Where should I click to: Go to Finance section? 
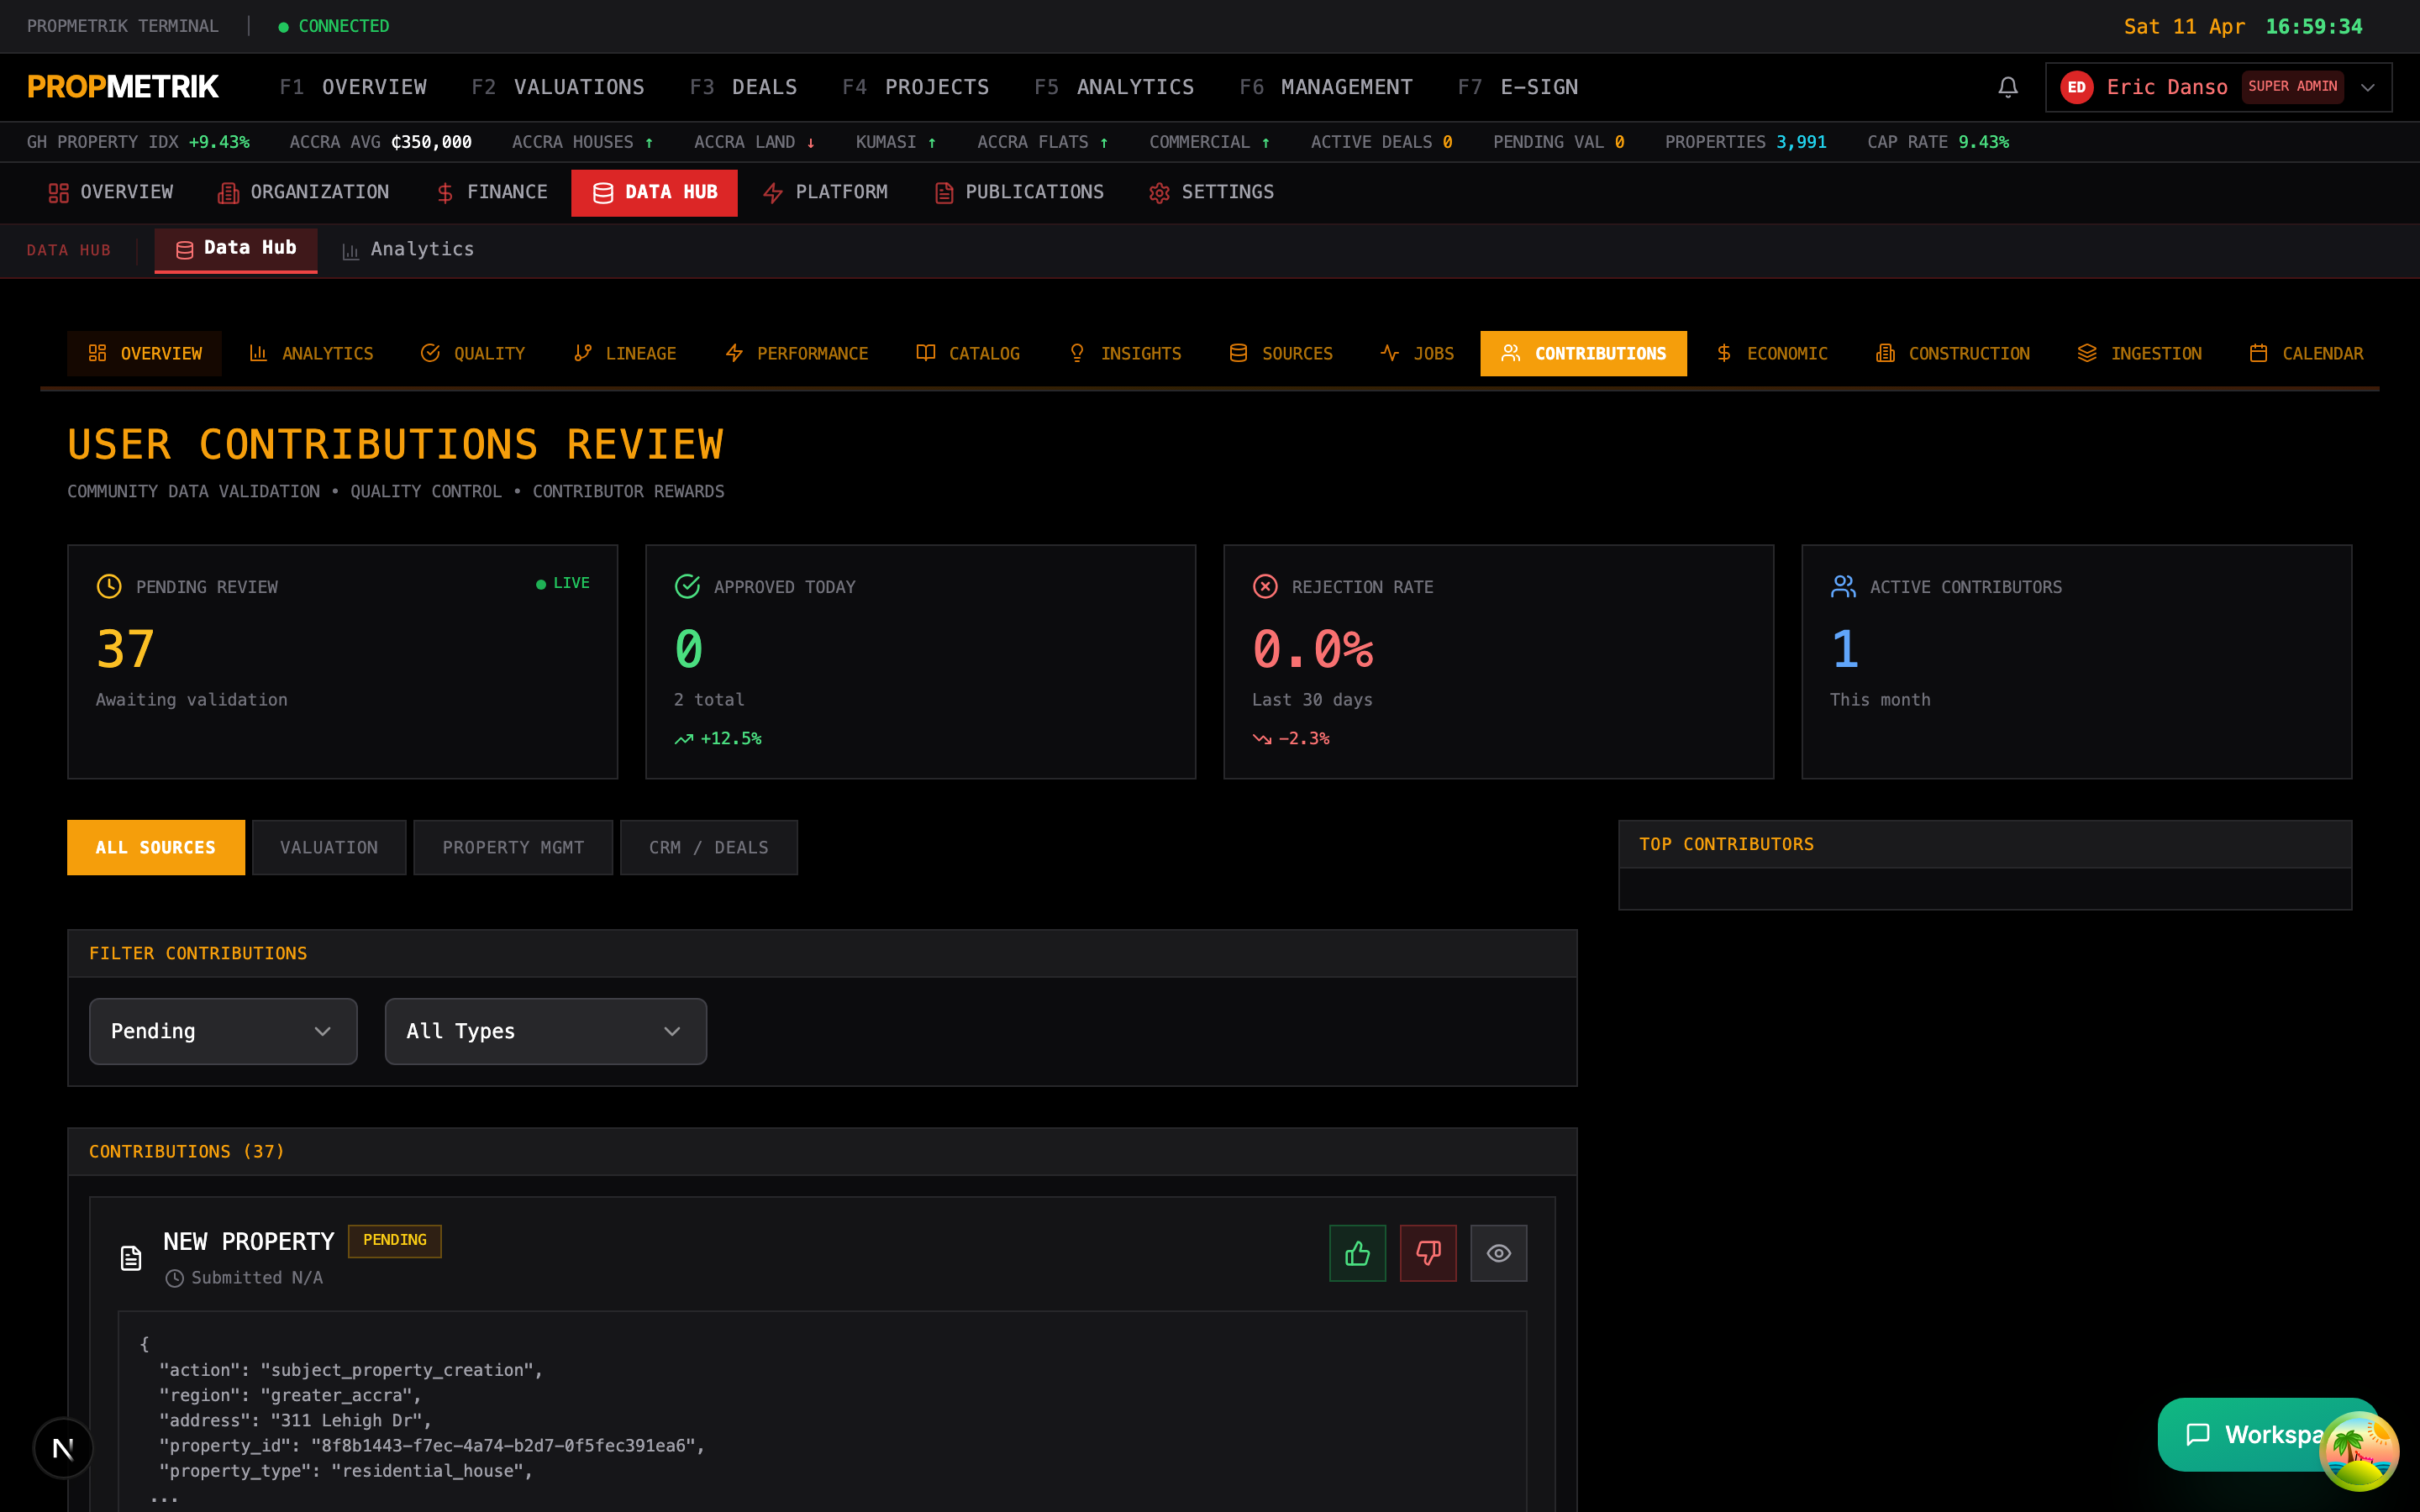492,192
